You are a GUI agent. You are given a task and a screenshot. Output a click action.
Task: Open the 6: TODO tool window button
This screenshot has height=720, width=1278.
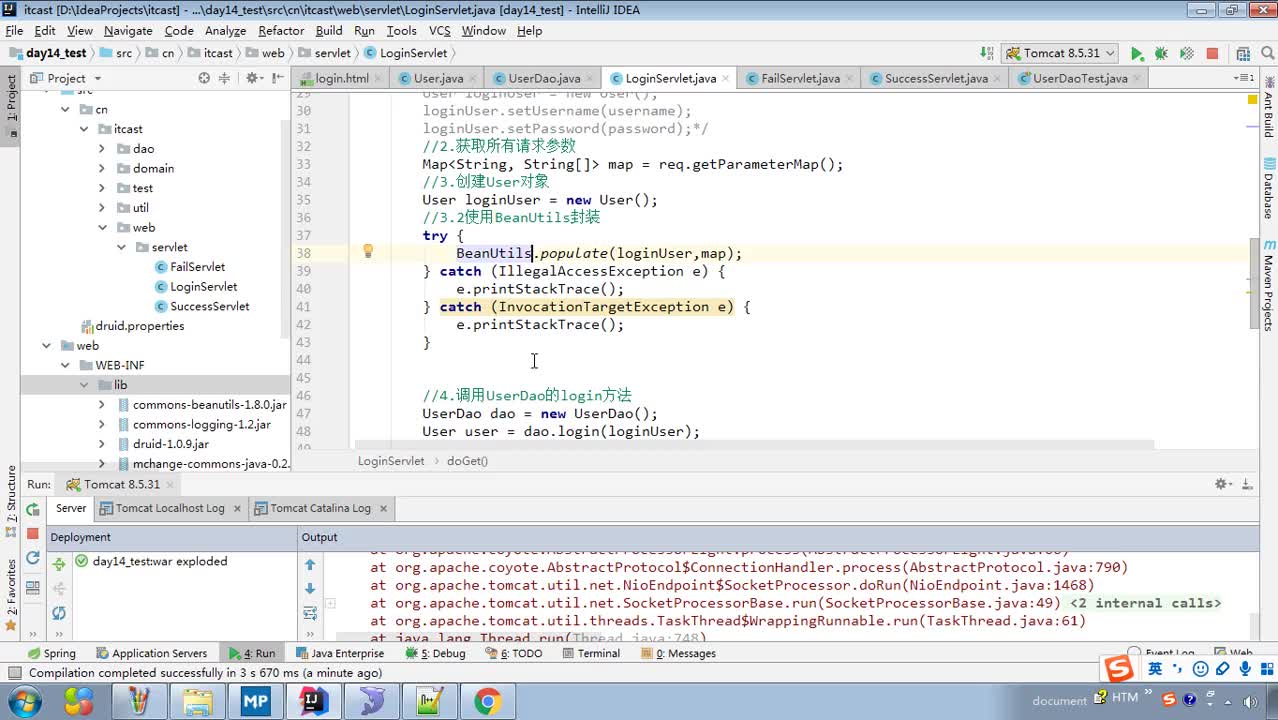pyautogui.click(x=513, y=653)
